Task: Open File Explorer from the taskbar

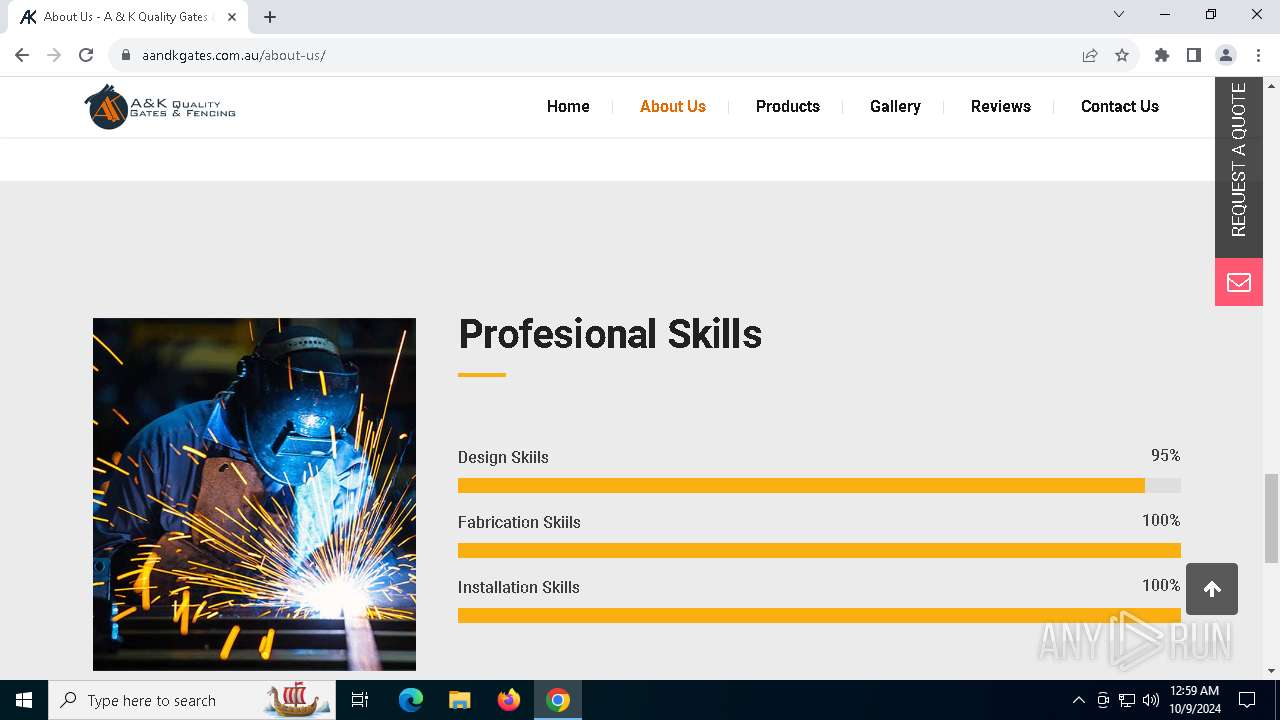Action: (x=459, y=700)
